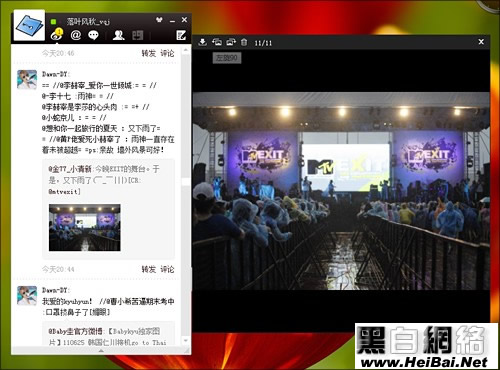Open the green online status indicator dropdown

pos(53,22)
